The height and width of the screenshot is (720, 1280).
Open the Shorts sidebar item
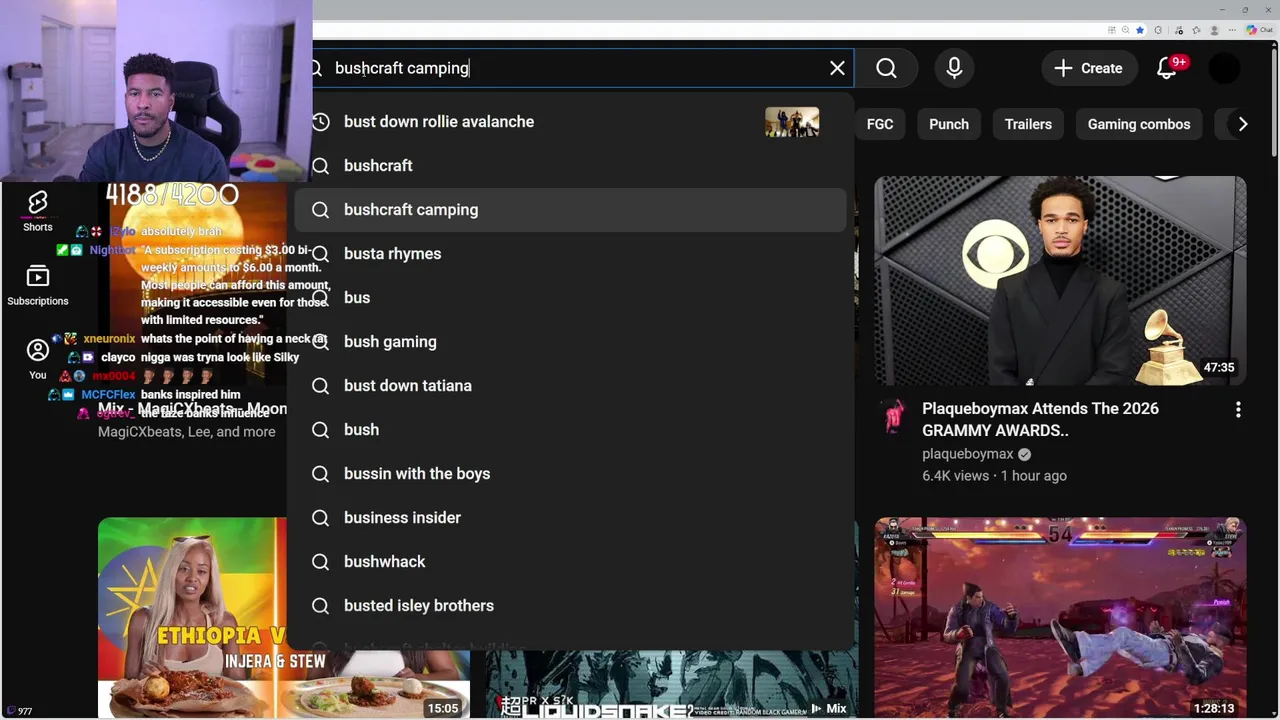[38, 211]
